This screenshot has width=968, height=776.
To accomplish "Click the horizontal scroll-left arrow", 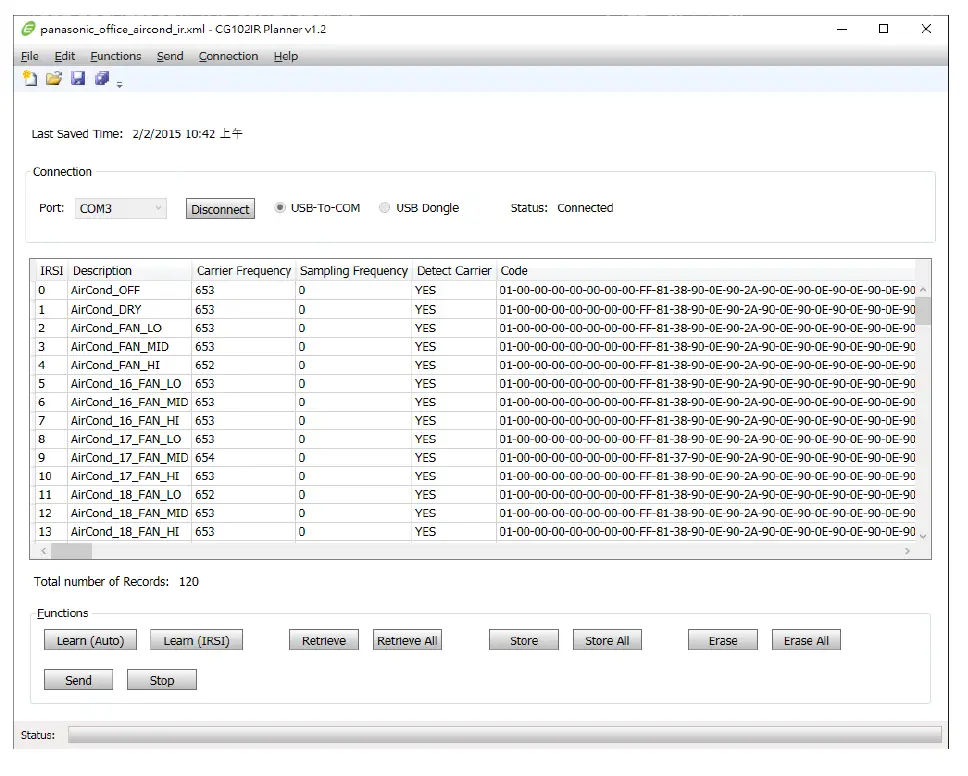I will click(43, 551).
